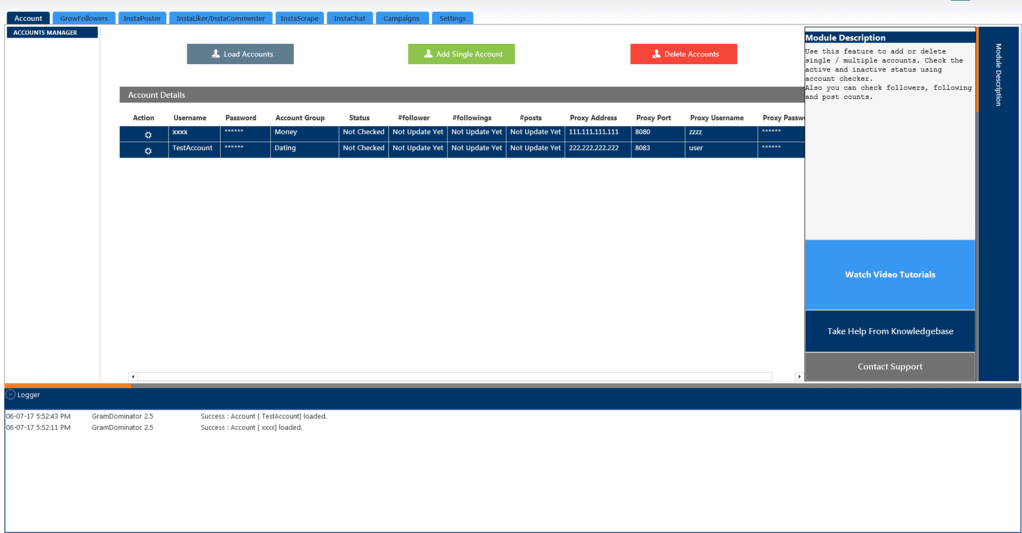Click the horizontal scrollbar left arrow
The image size is (1022, 533).
pos(132,377)
